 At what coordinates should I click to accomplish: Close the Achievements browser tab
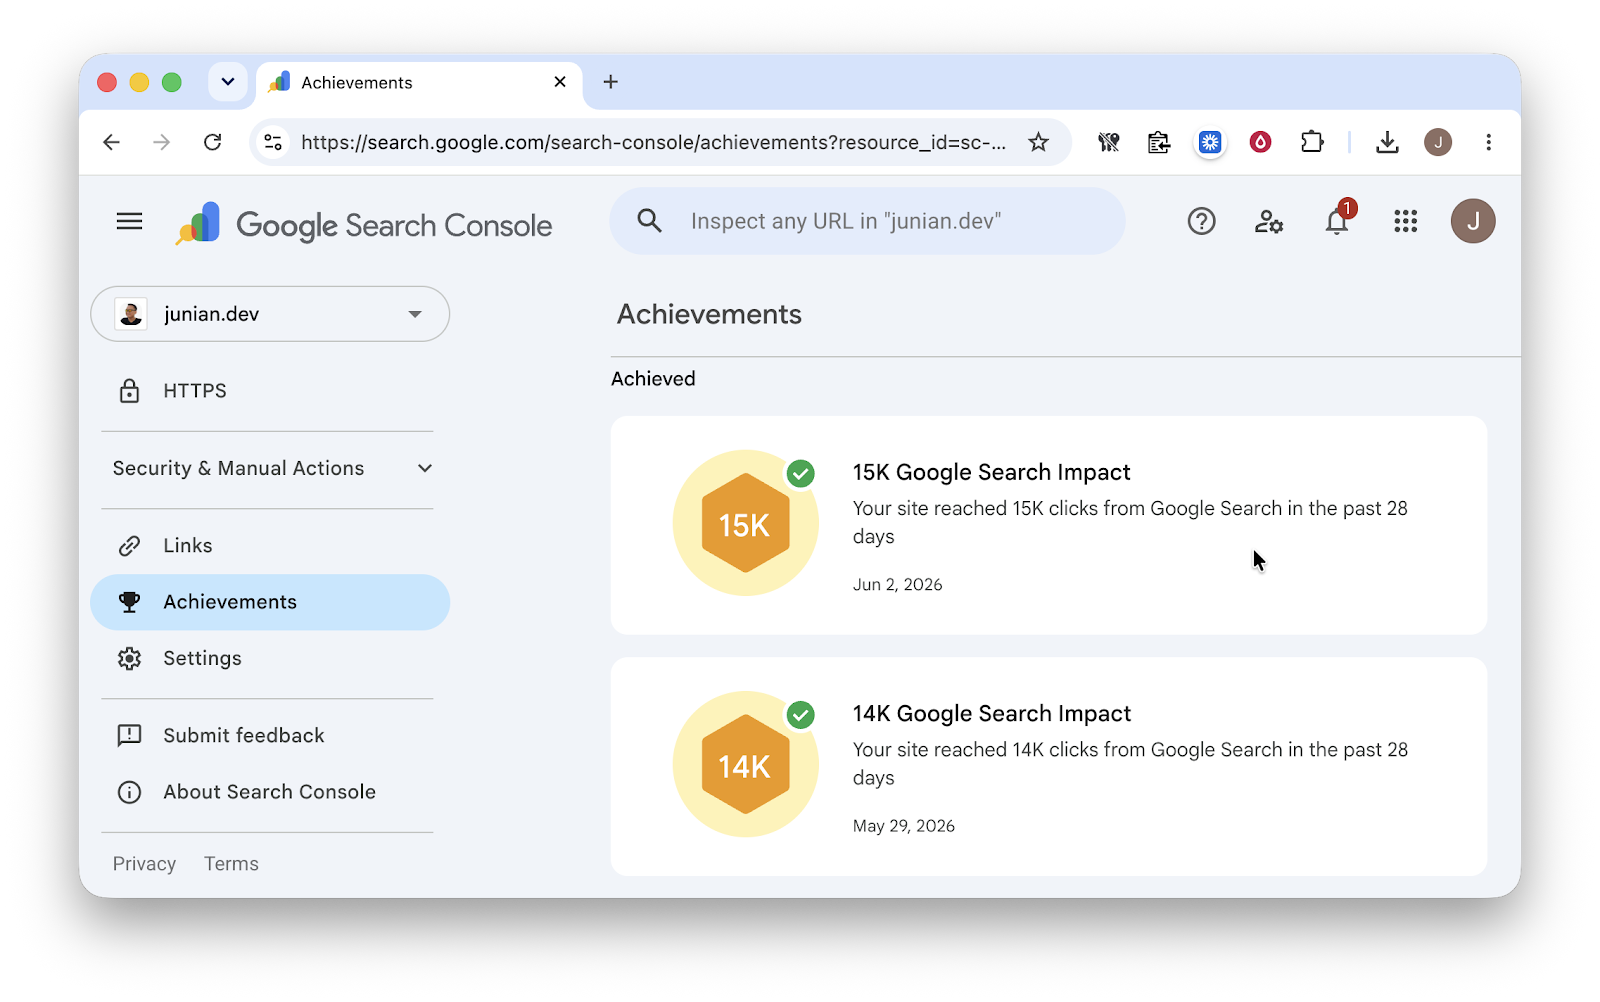point(560,82)
